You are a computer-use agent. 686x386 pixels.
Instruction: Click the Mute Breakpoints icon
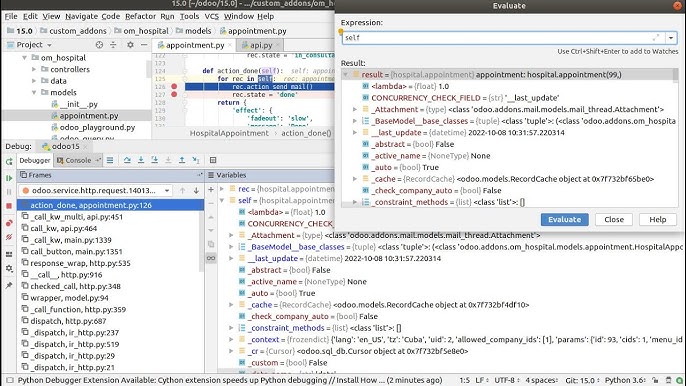point(9,237)
